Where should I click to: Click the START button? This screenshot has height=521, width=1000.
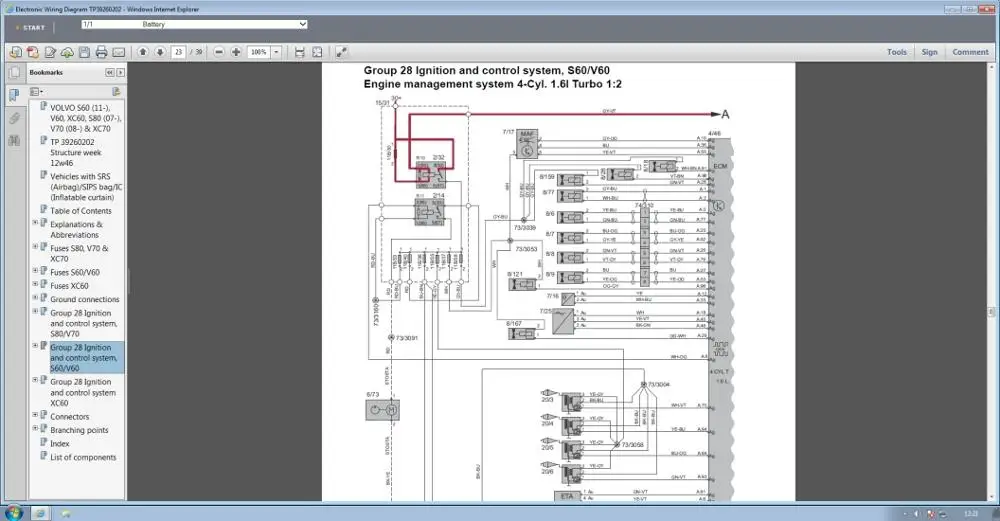(31, 27)
